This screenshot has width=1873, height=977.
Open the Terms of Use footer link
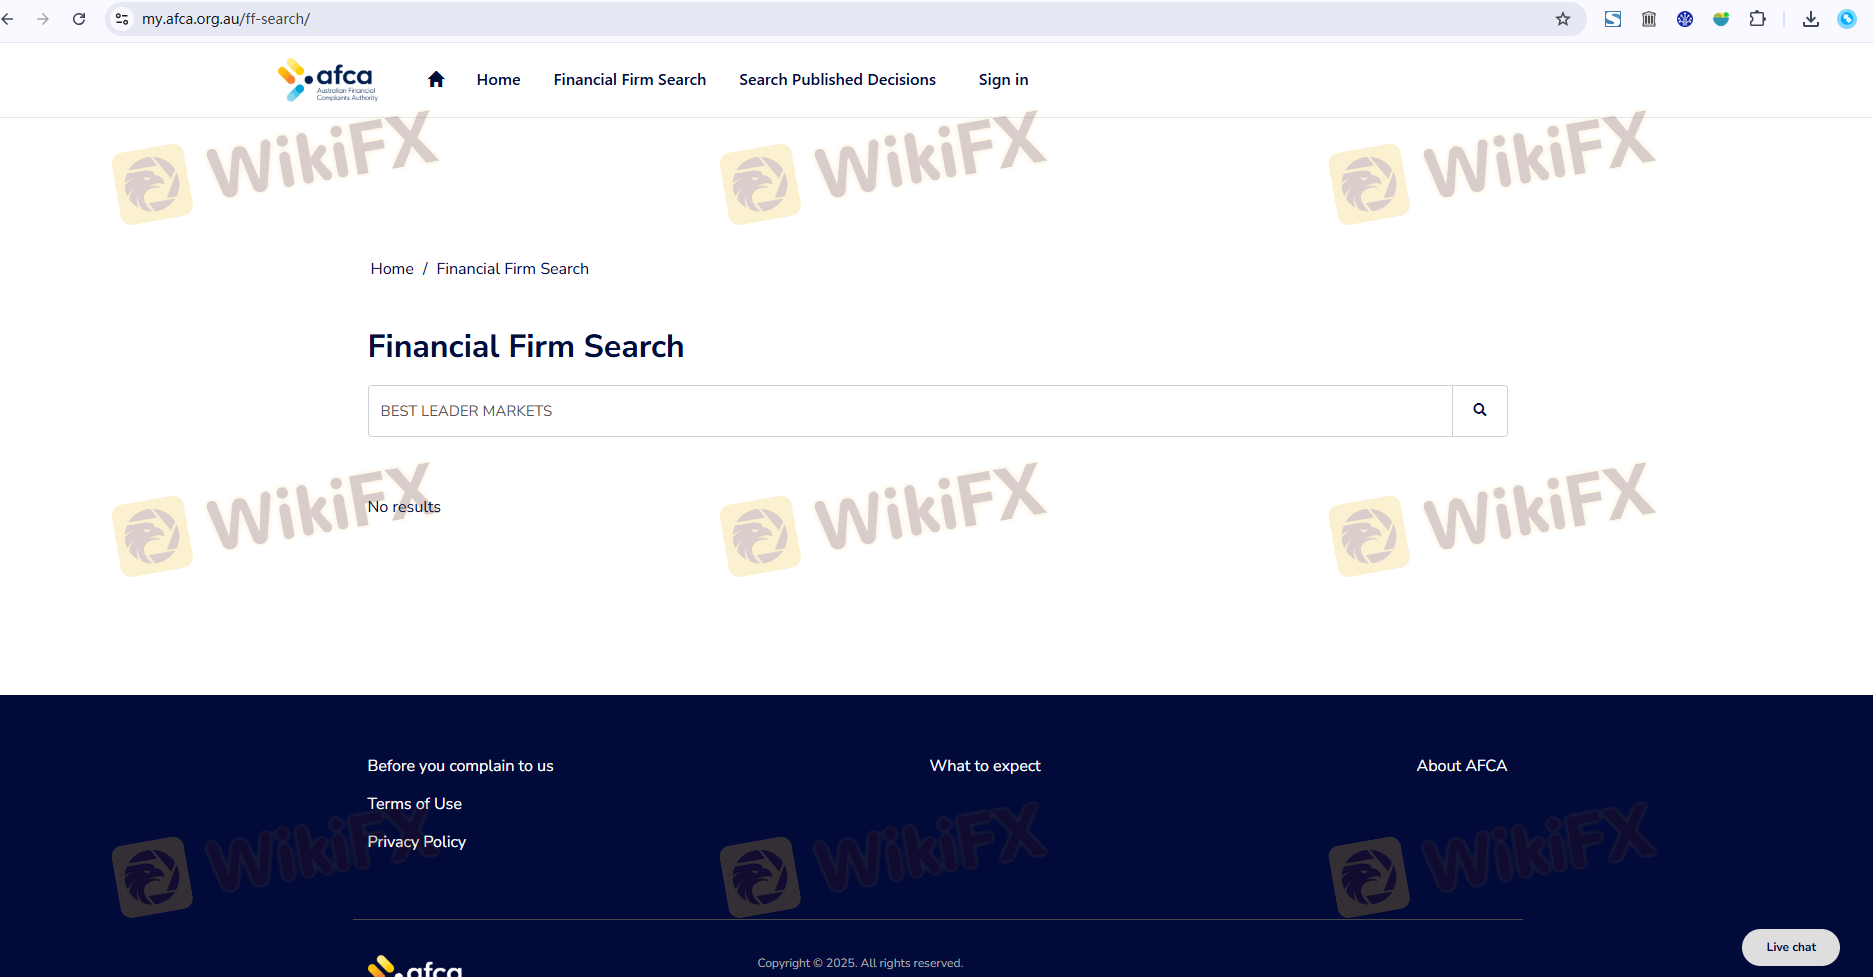point(414,804)
